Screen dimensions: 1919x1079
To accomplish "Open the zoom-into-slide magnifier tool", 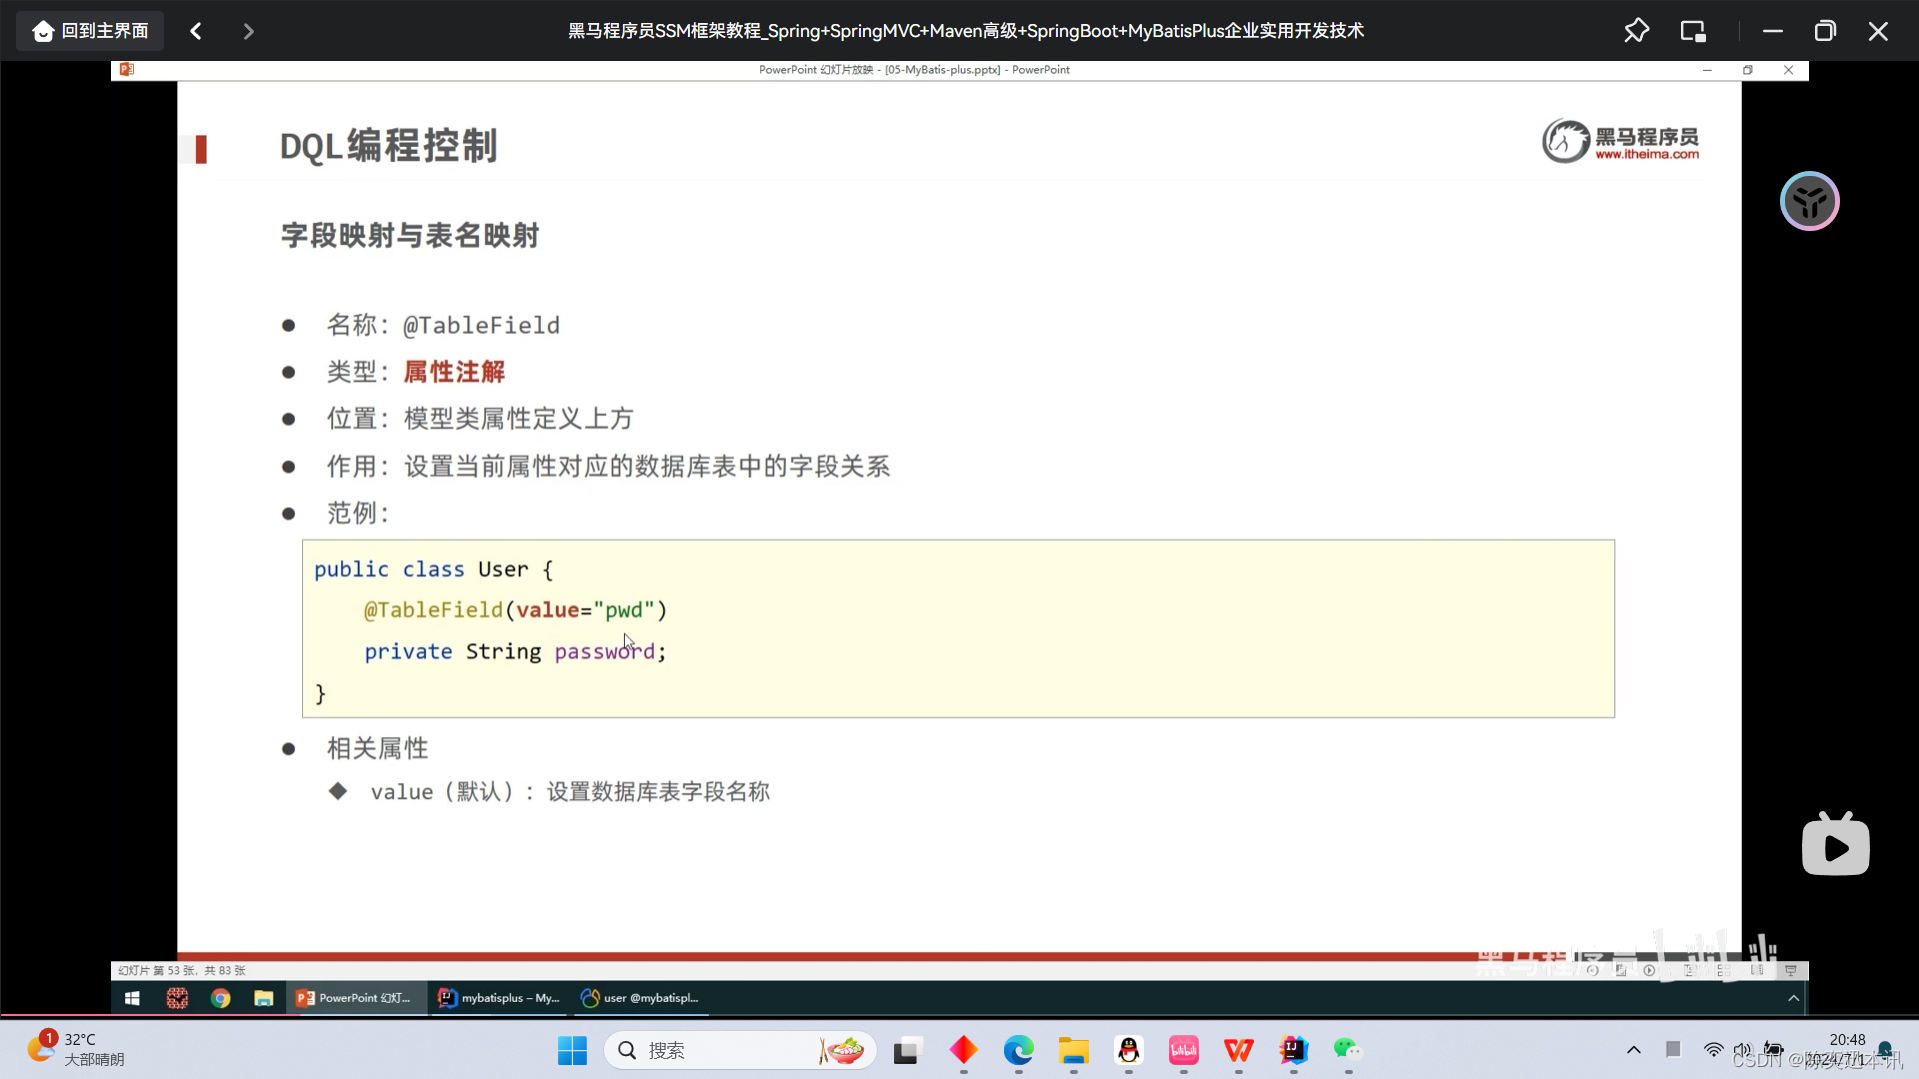I will (x=1691, y=970).
